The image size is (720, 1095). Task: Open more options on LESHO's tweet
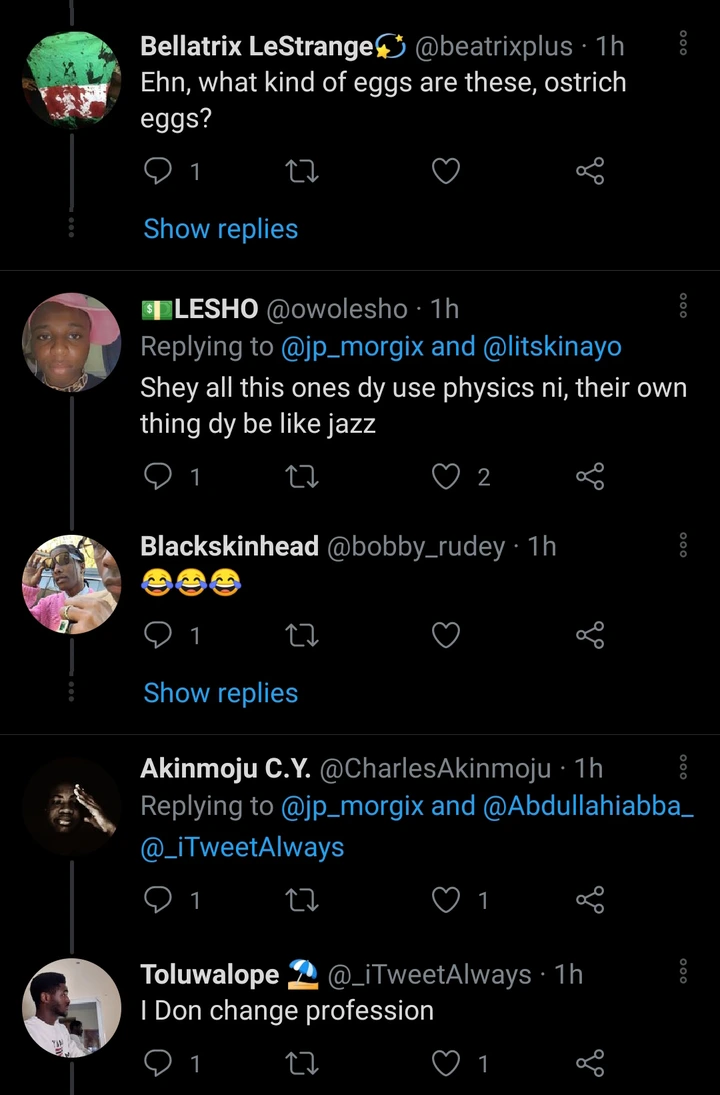tap(683, 305)
